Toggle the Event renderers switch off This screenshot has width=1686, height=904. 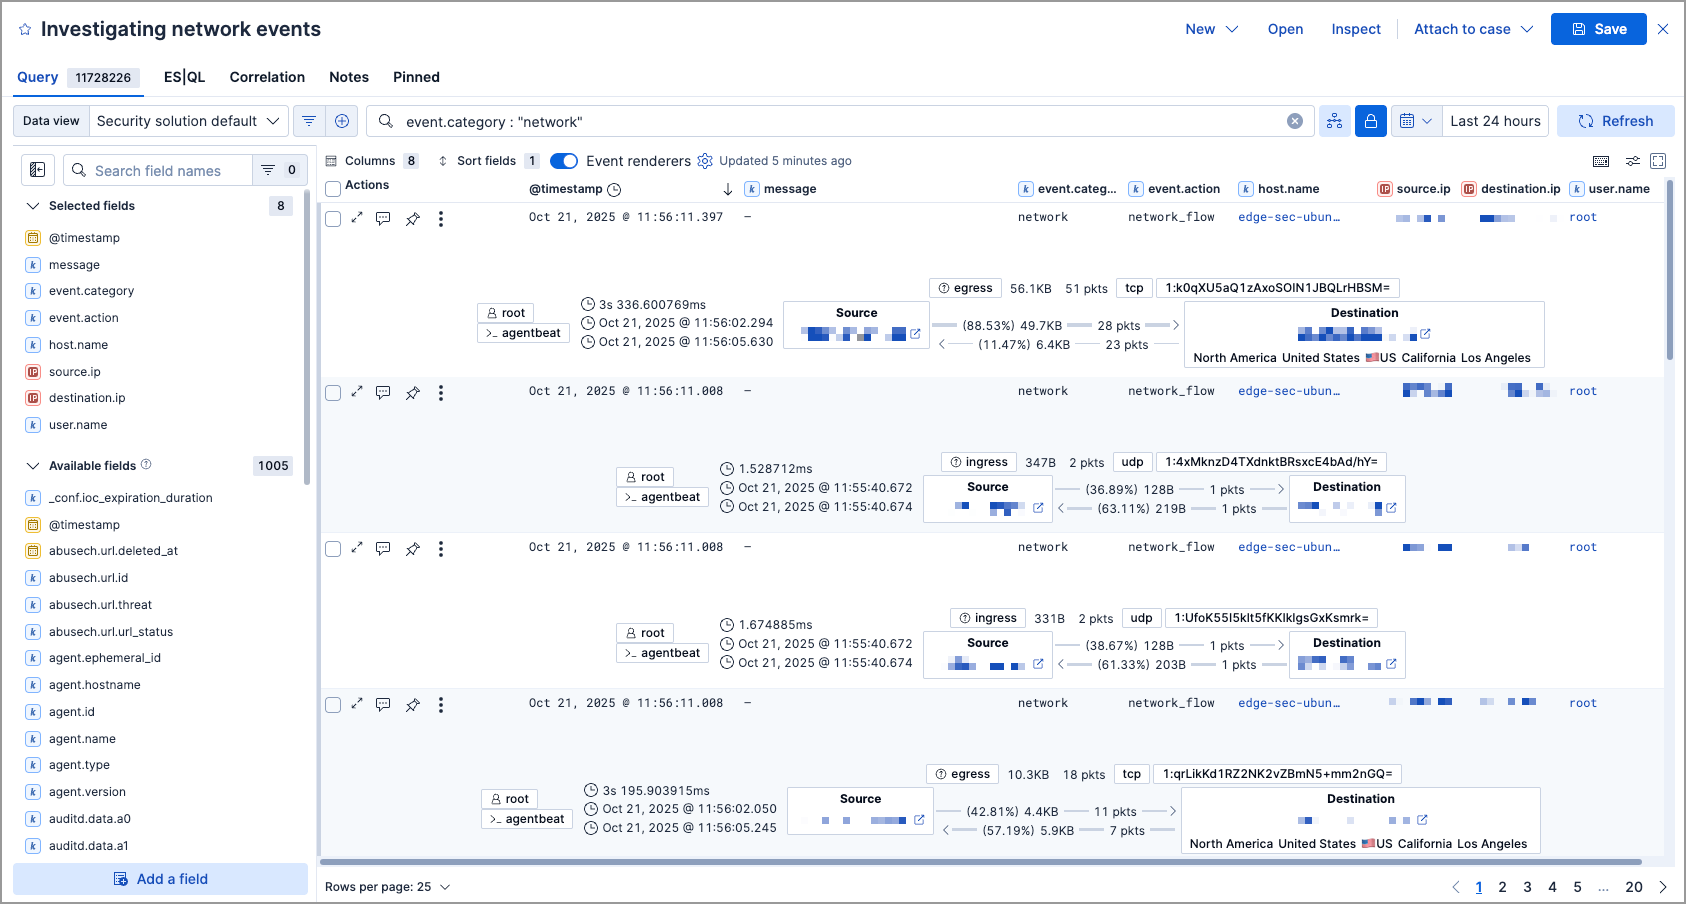pyautogui.click(x=564, y=160)
